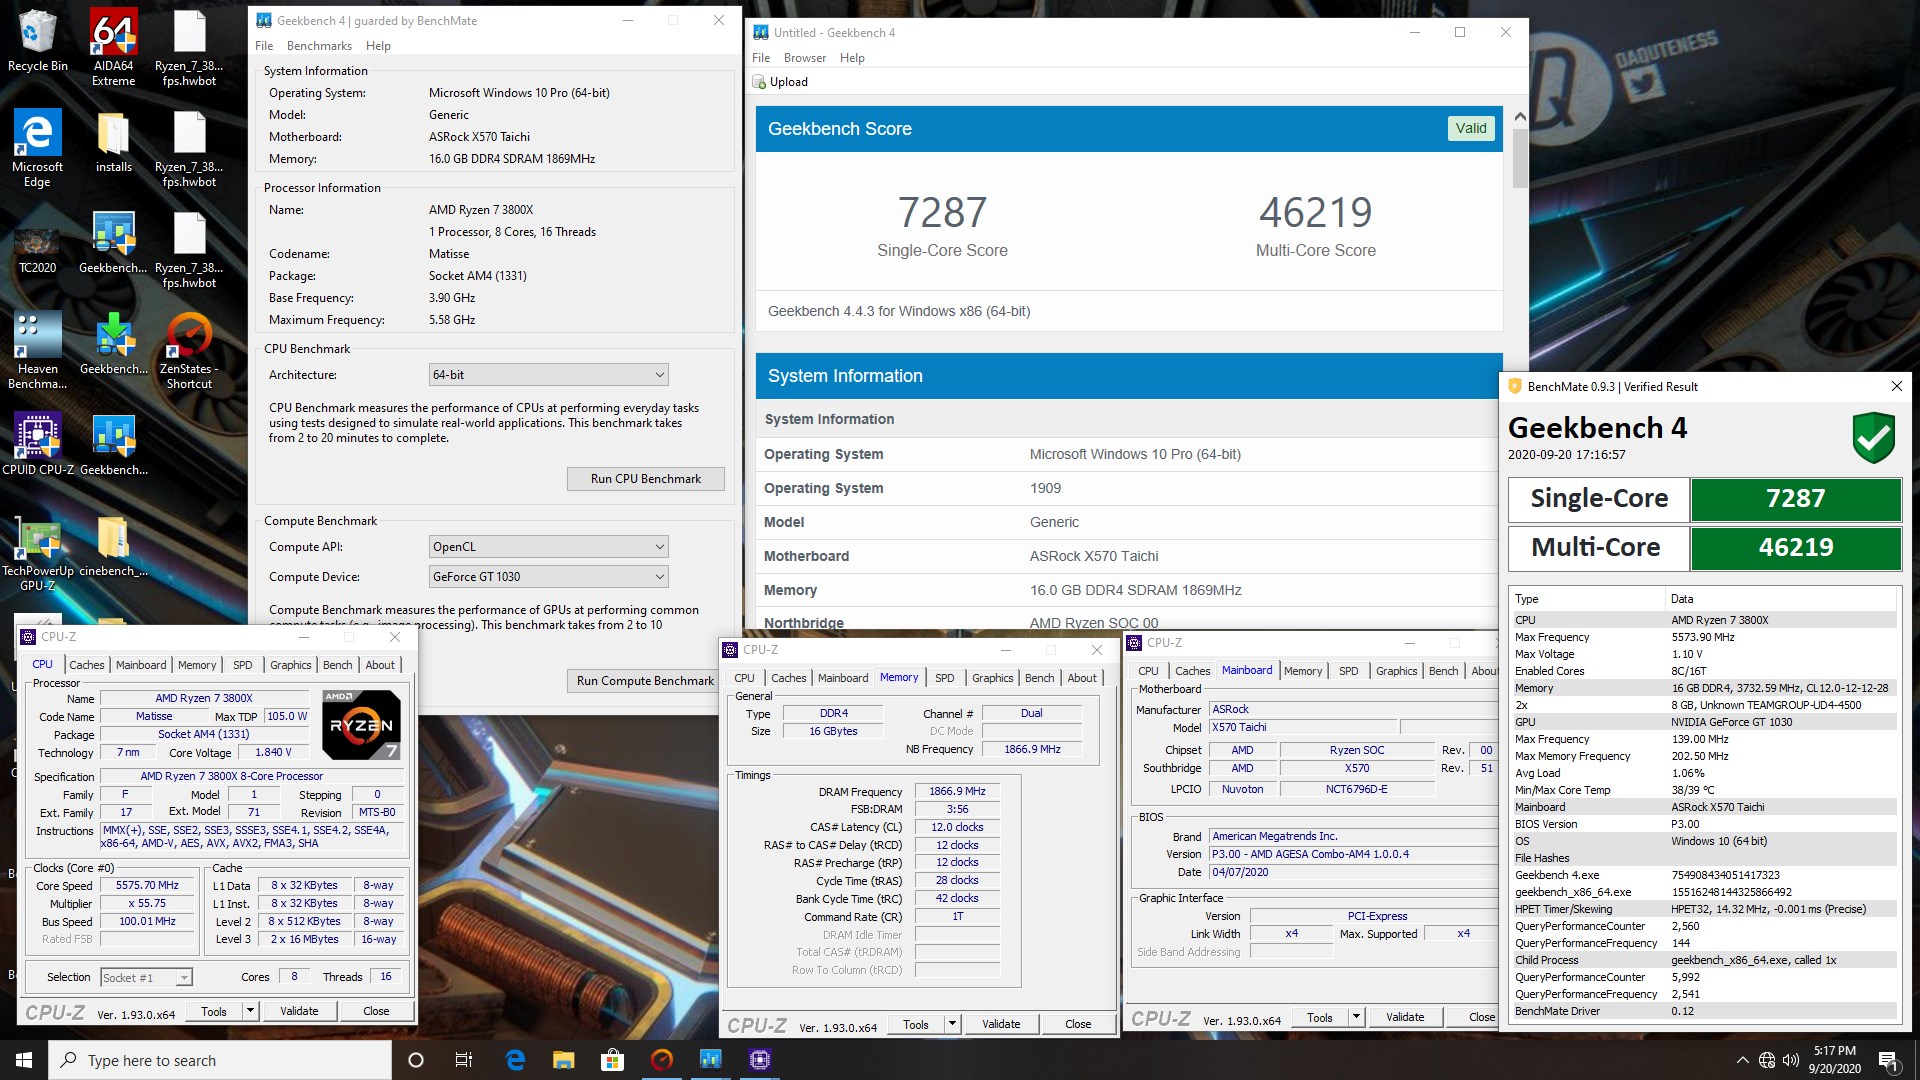Click Validate in left CPU-Z window
Viewport: 1920px width, 1080px height.
tap(299, 1011)
